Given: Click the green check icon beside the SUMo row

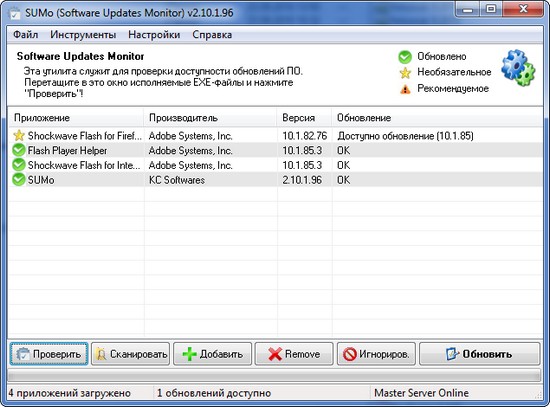Looking at the screenshot, I should (x=19, y=180).
